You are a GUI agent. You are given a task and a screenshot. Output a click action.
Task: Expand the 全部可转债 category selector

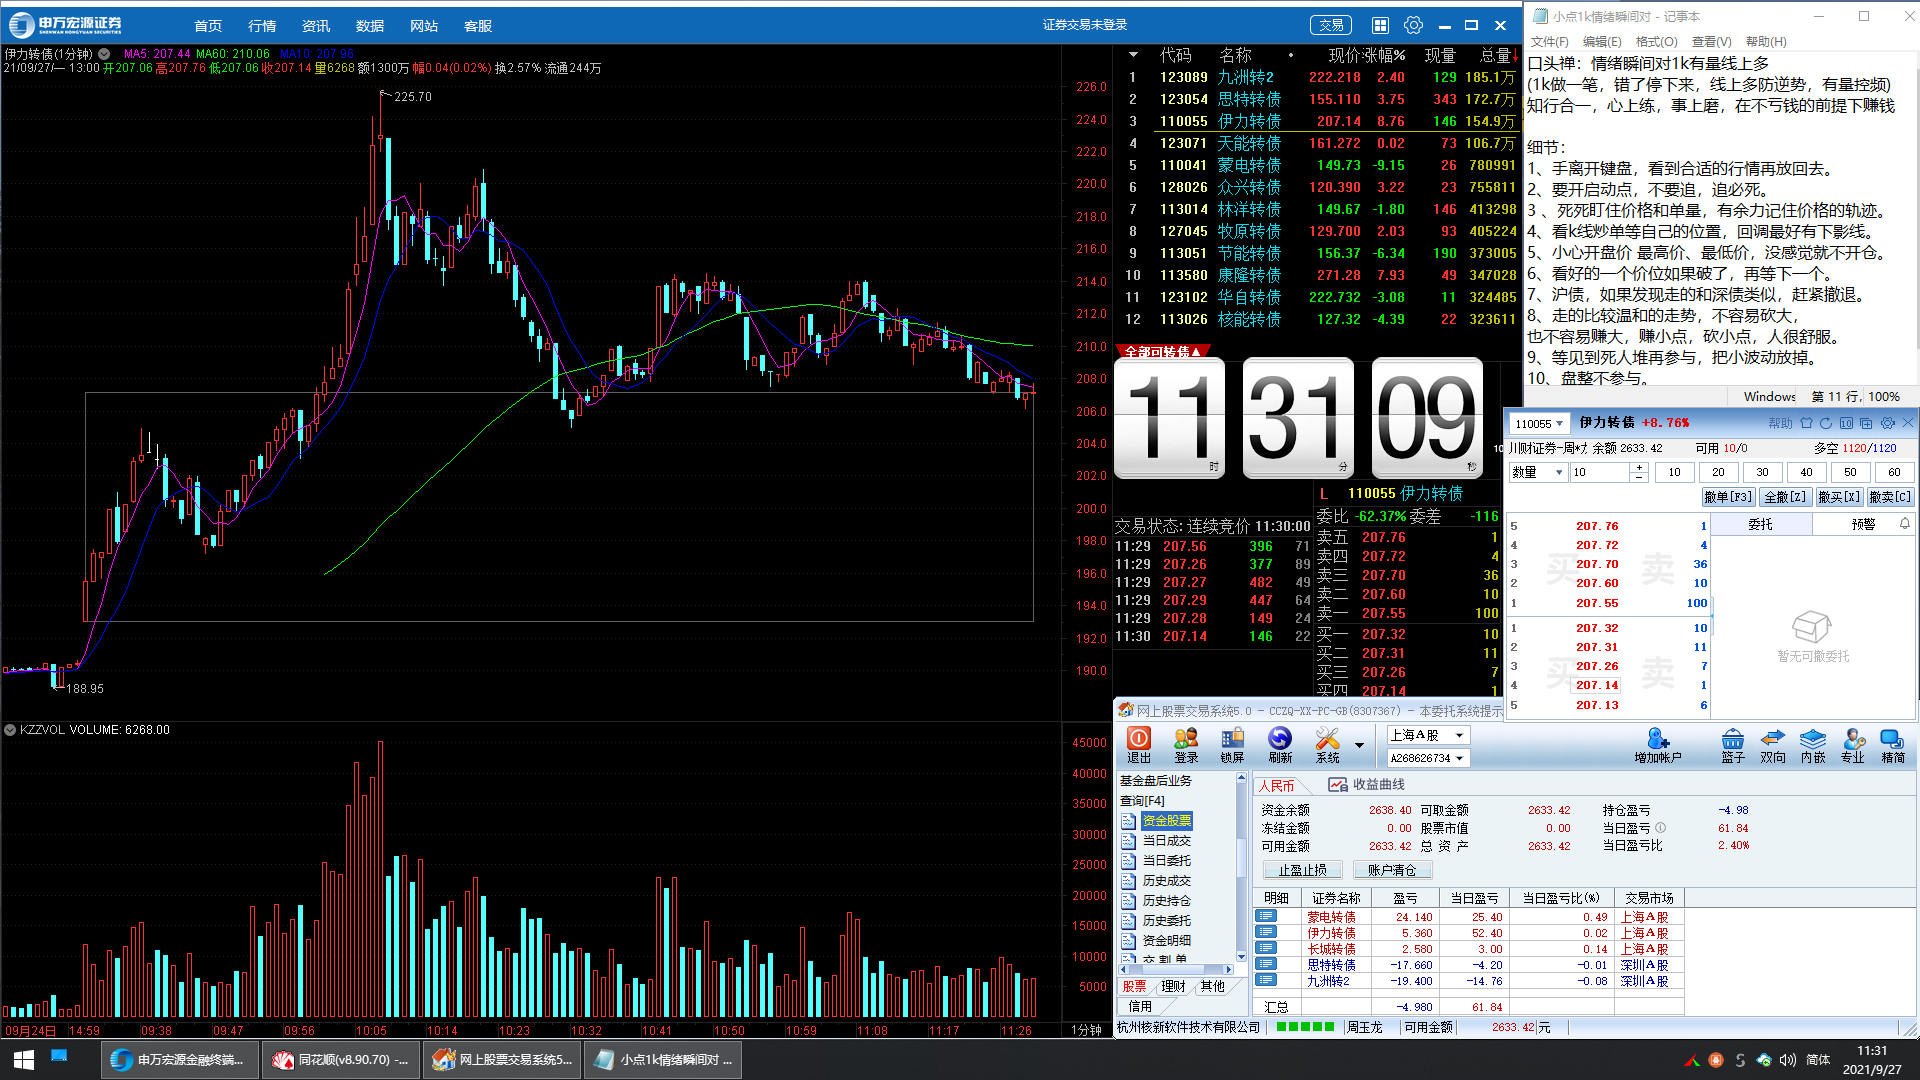1163,351
